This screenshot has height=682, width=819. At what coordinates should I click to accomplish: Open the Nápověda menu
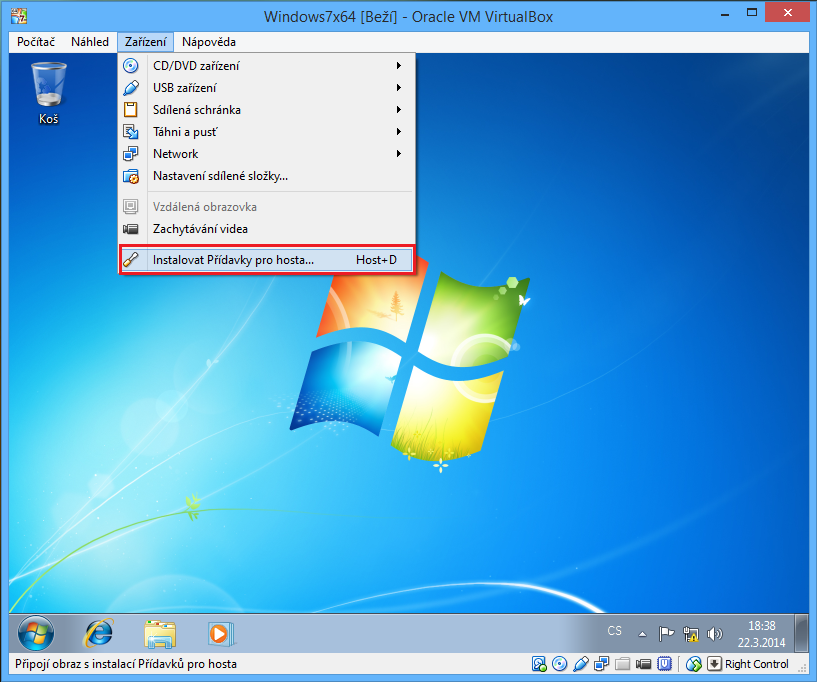208,42
